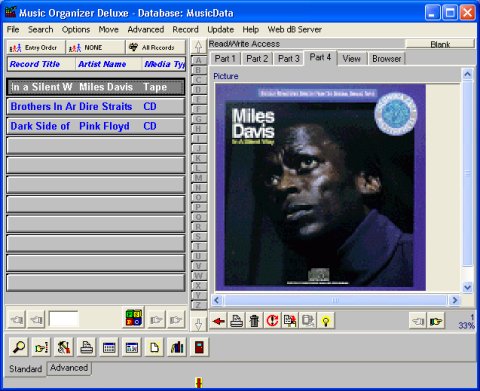The image size is (480, 391).
Task: Click the up arrow above alphabet index
Action: pos(198,47)
